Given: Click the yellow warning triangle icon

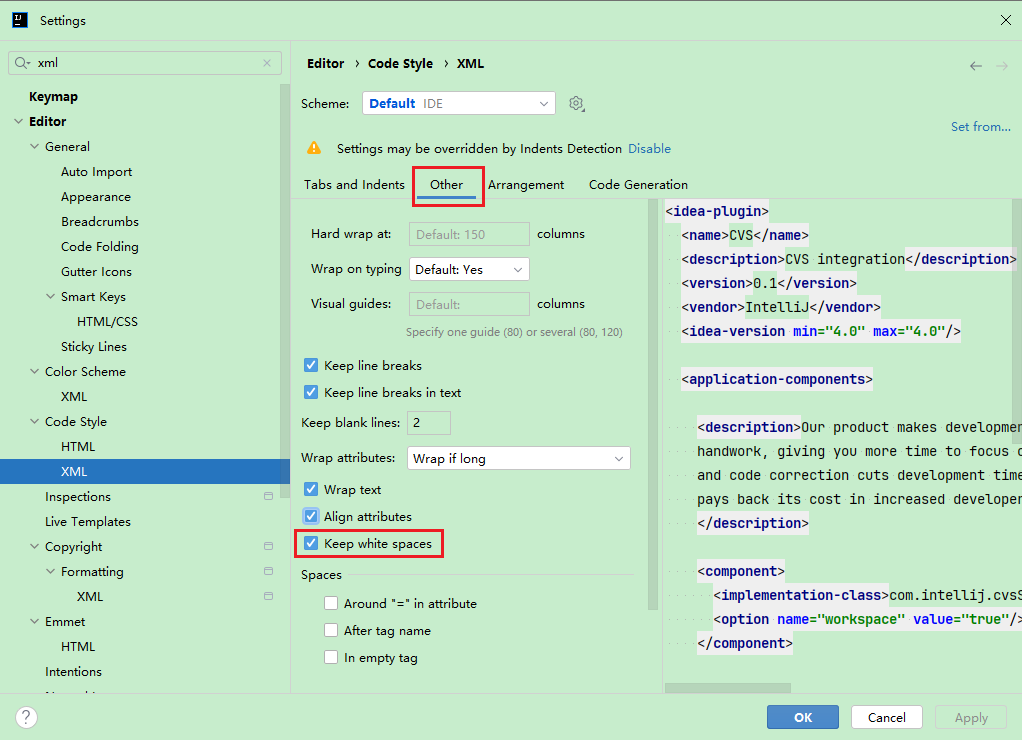Looking at the screenshot, I should tap(314, 148).
